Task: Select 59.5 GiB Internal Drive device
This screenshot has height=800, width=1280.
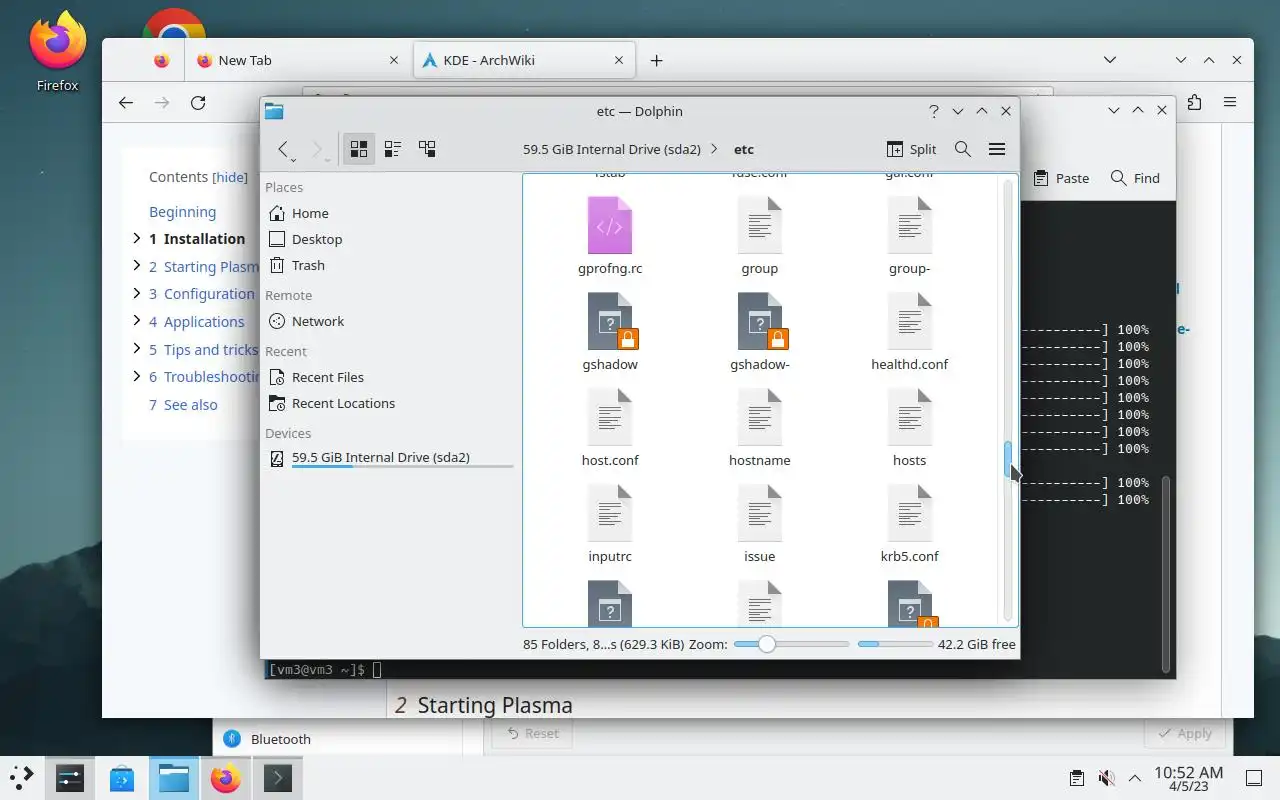Action: 389,458
